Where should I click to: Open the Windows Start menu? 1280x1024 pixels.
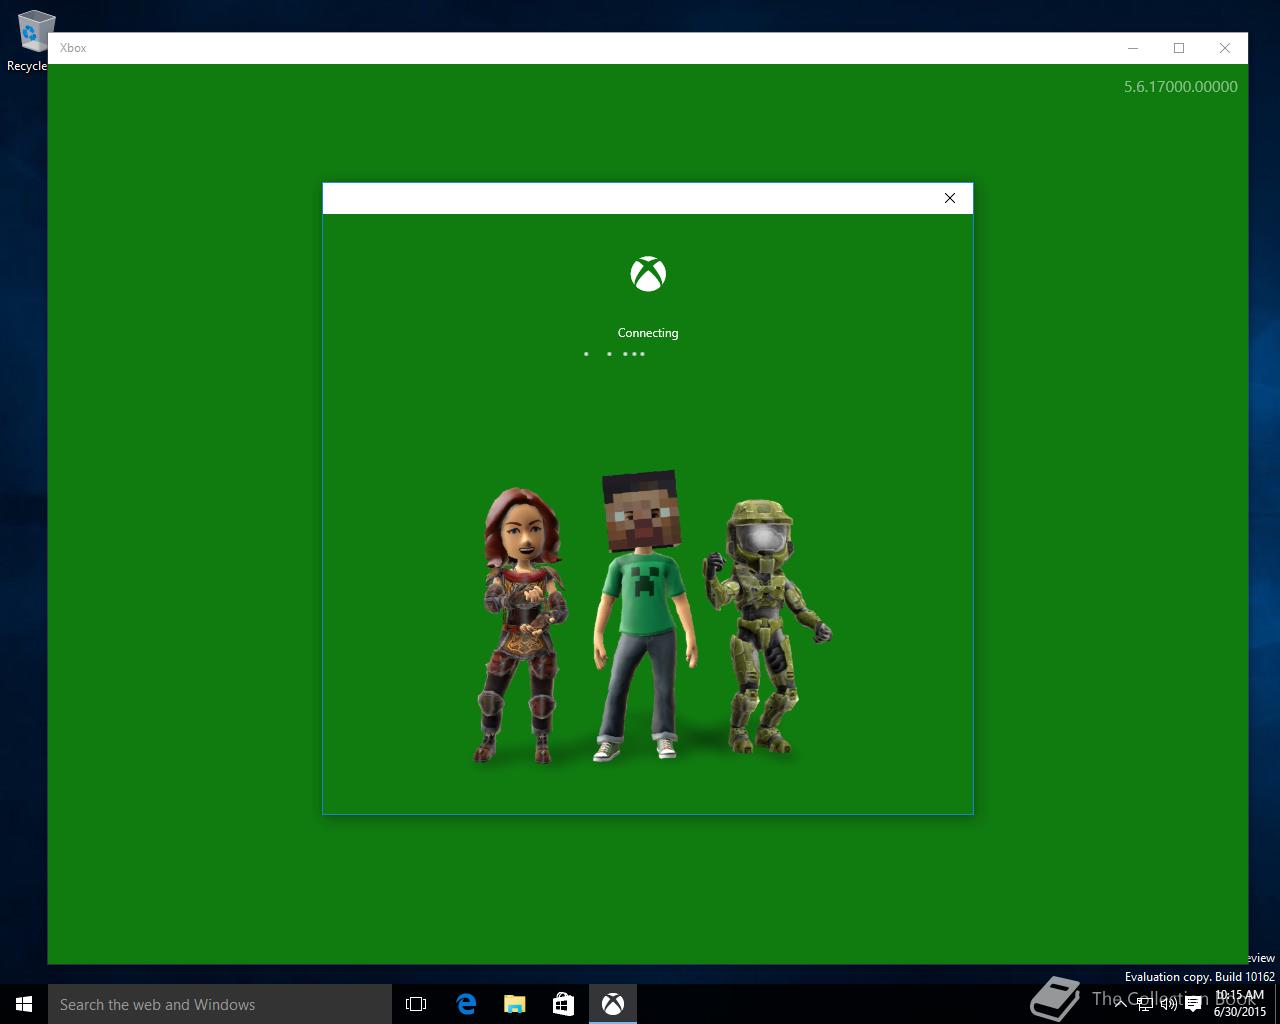(x=24, y=1004)
